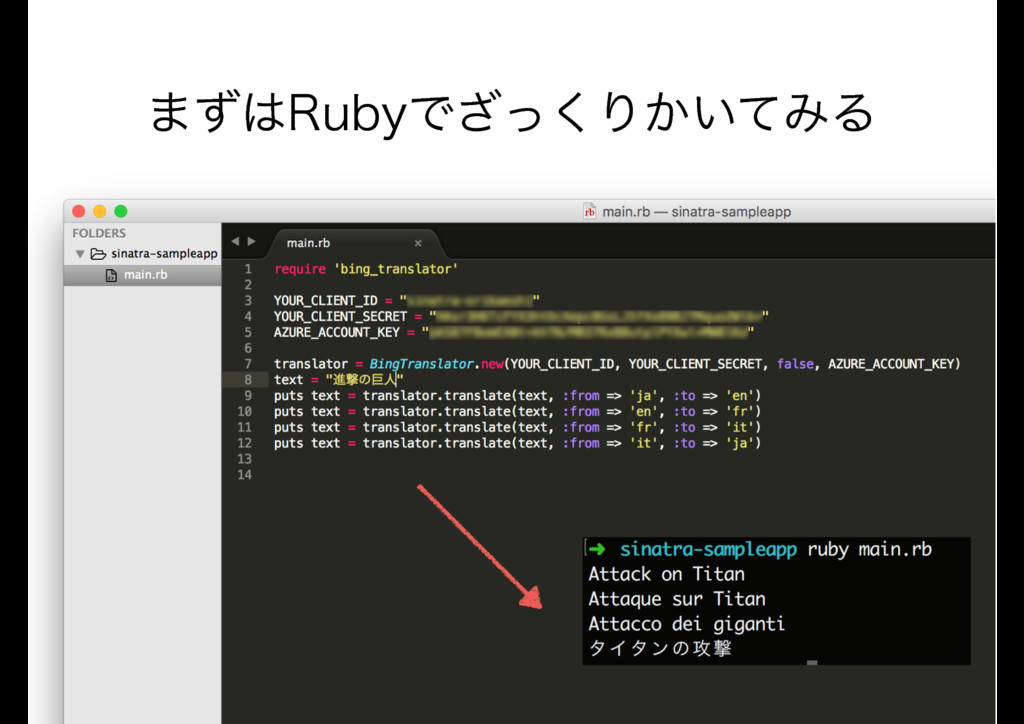The width and height of the screenshot is (1024, 724).
Task: Click BingTranslator class name on line 7
Action: 421,364
